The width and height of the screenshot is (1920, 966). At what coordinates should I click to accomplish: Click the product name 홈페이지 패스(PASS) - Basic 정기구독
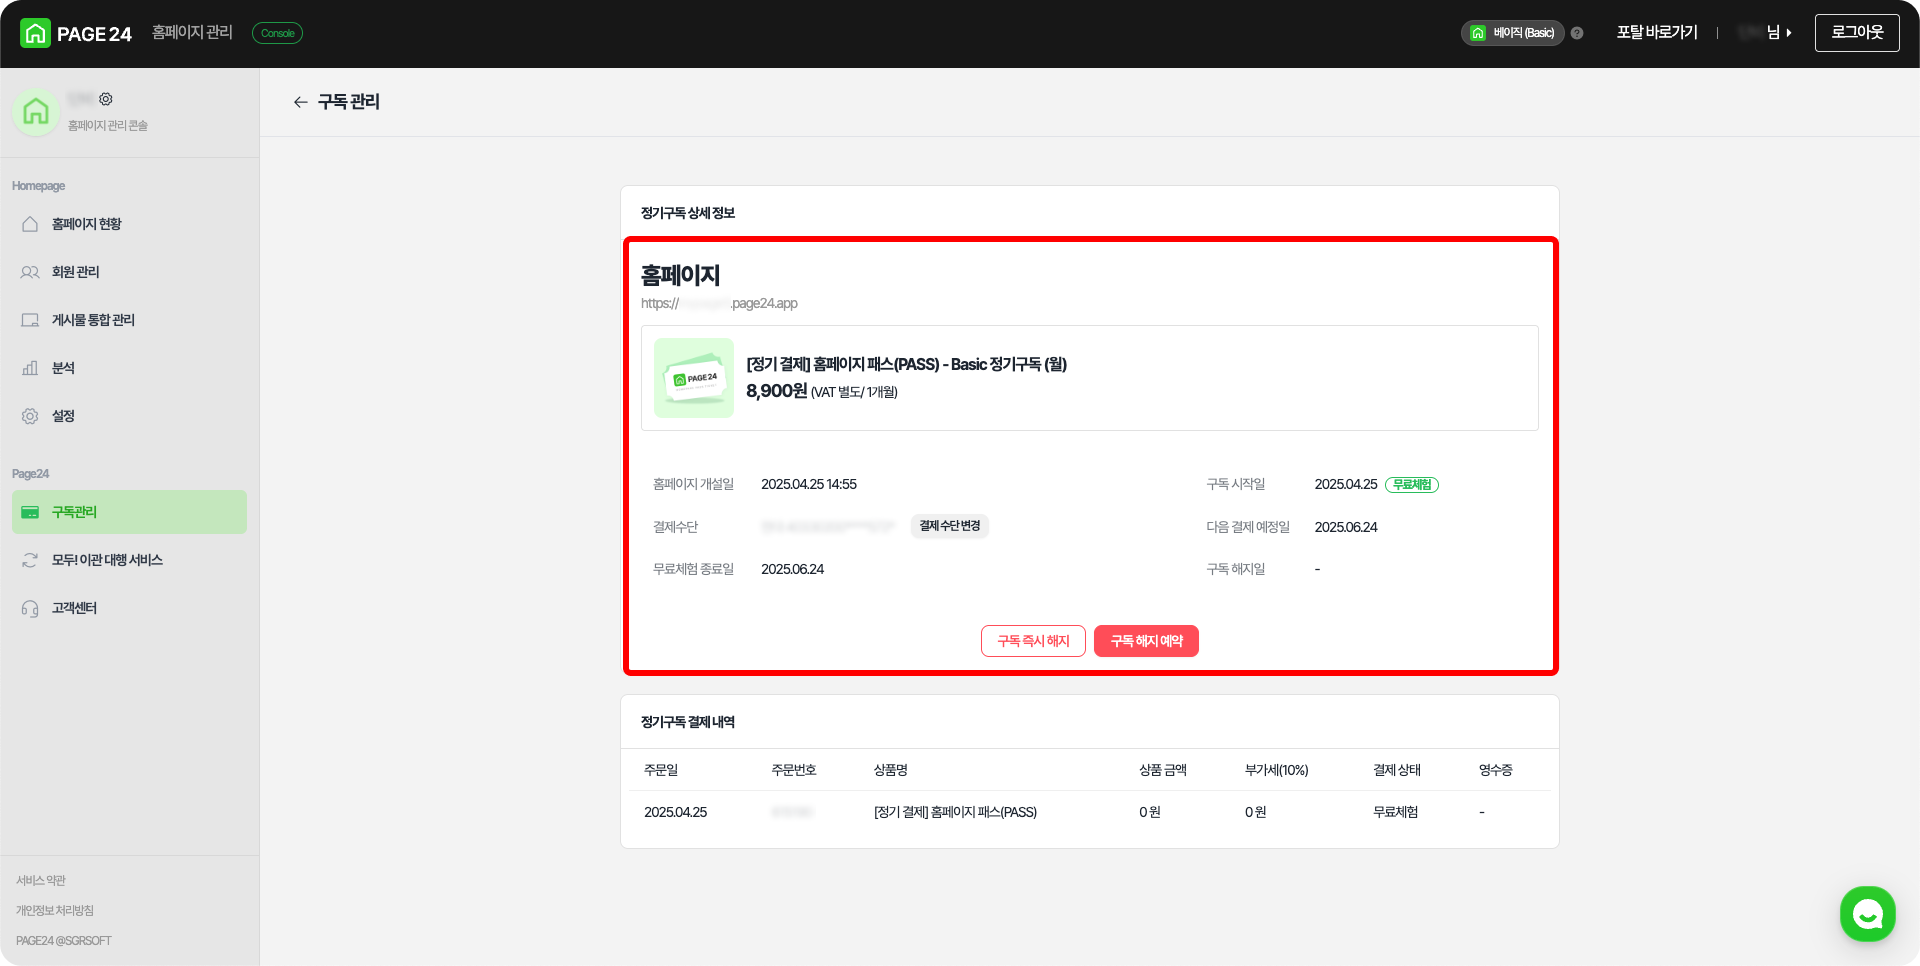coord(907,364)
